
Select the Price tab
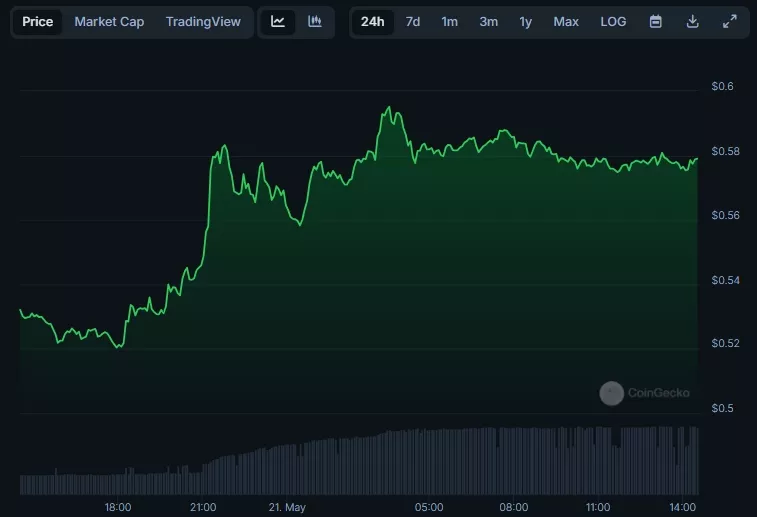coord(38,22)
